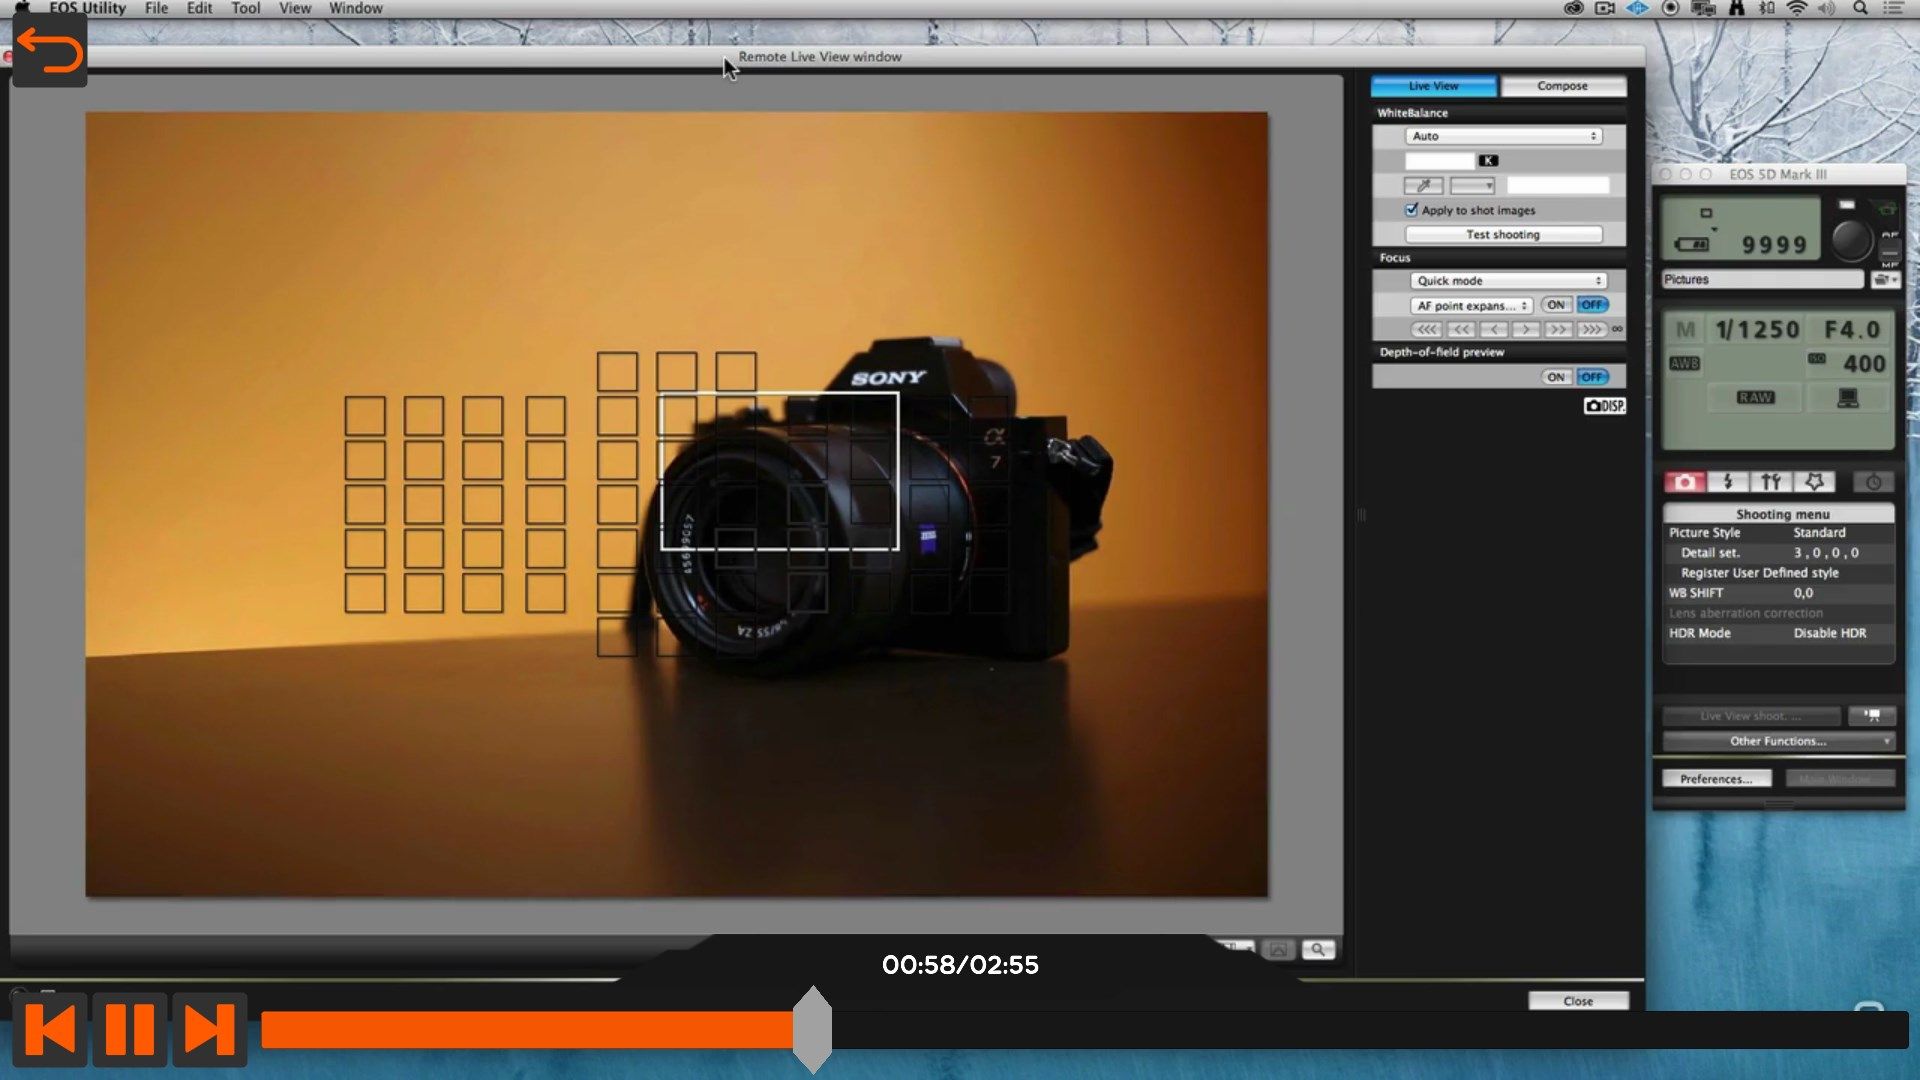
Task: Turn Depth-of-field preview OFF
Action: tap(1593, 377)
